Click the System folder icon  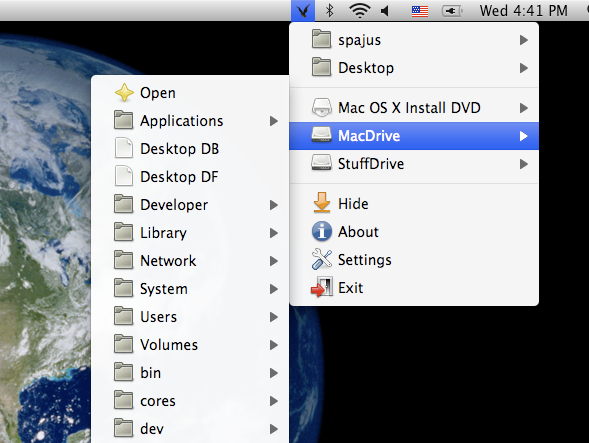pyautogui.click(x=124, y=288)
